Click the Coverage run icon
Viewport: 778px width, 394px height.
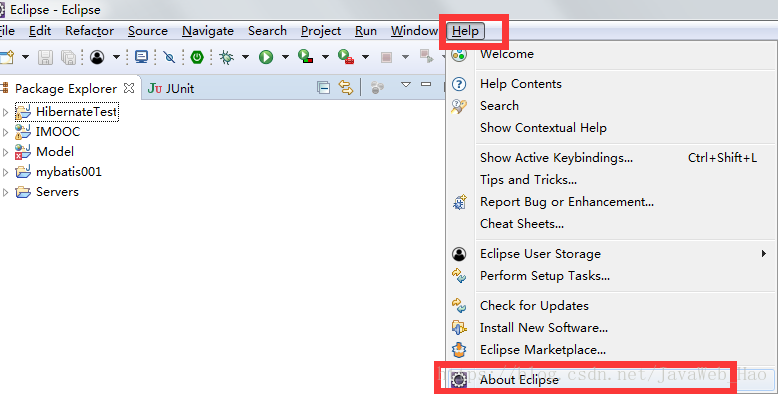pos(305,57)
